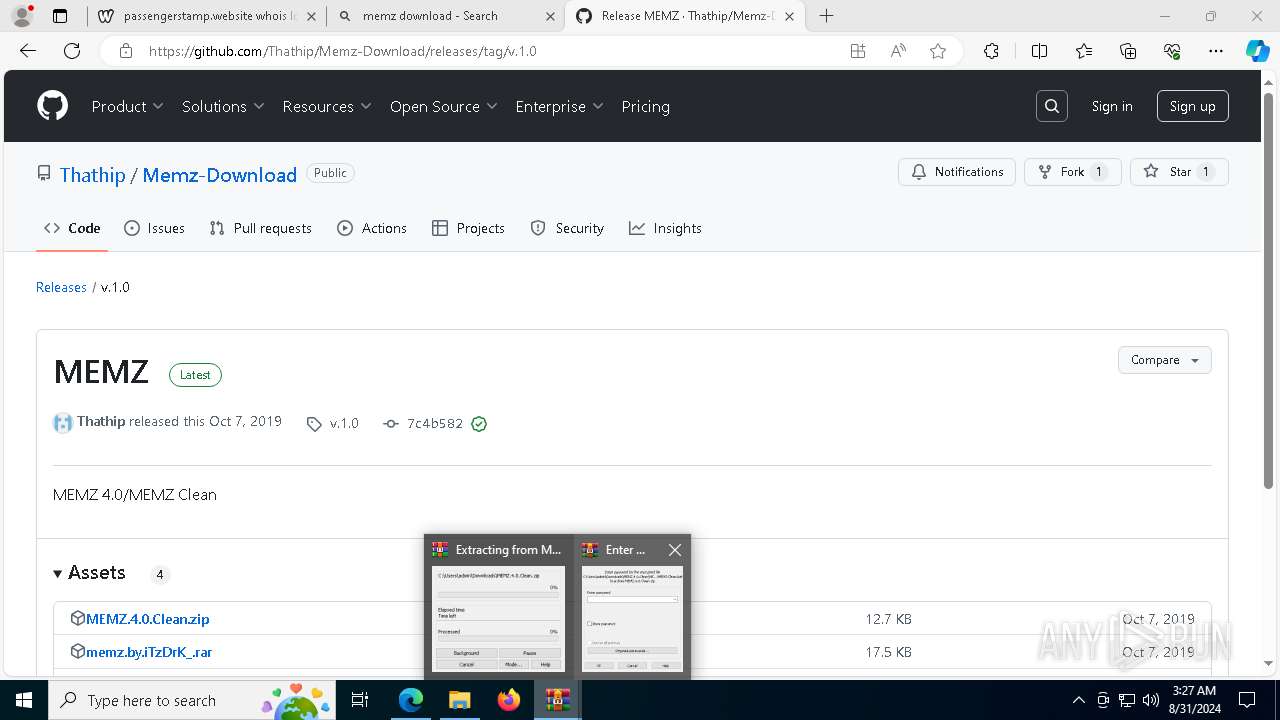Image resolution: width=1280 pixels, height=720 pixels.
Task: Open the GitHub home logo
Action: 53,106
